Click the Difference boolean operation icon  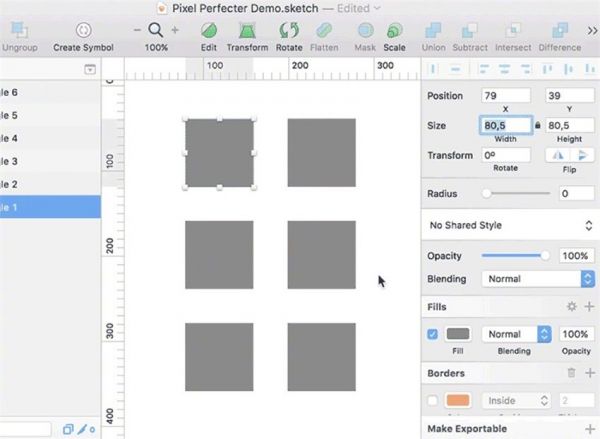[x=559, y=31]
